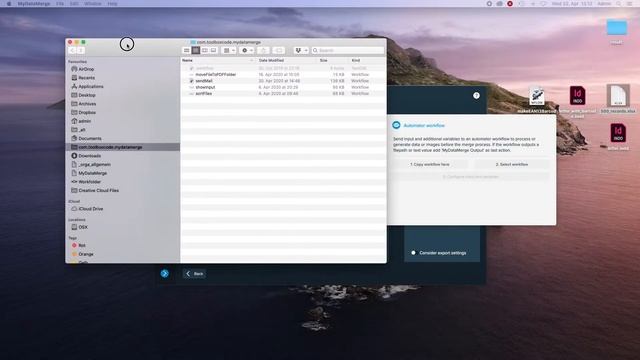Image resolution: width=640 pixels, height=360 pixels.
Task: Click the help question mark icon
Action: pyautogui.click(x=476, y=96)
